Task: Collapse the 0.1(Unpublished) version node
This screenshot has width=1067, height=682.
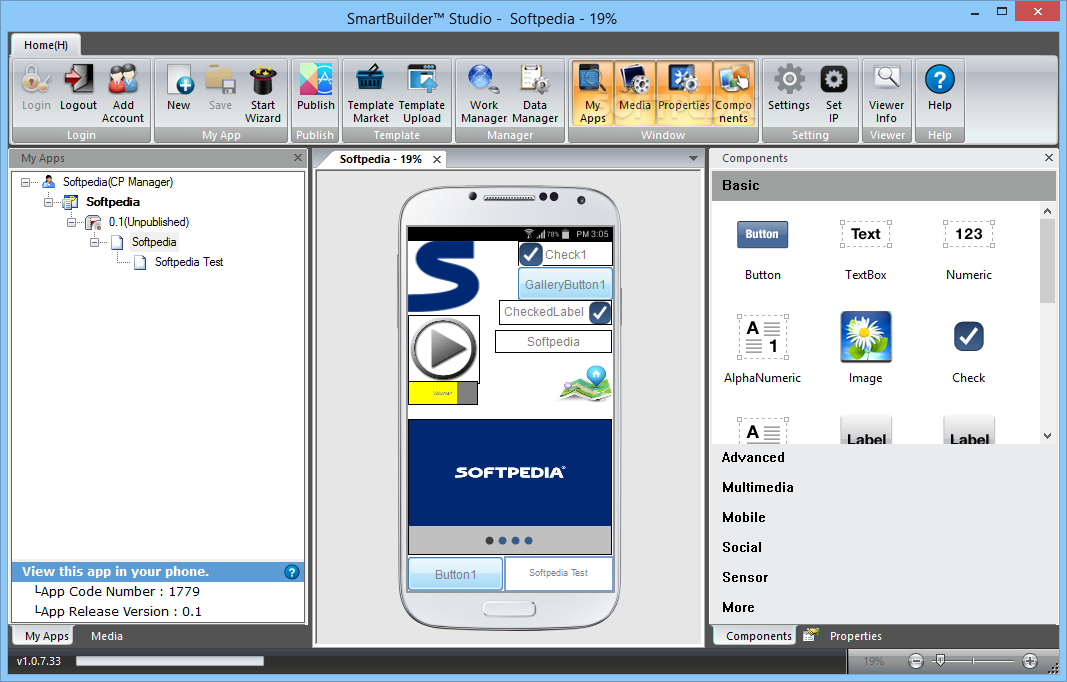Action: (x=71, y=222)
